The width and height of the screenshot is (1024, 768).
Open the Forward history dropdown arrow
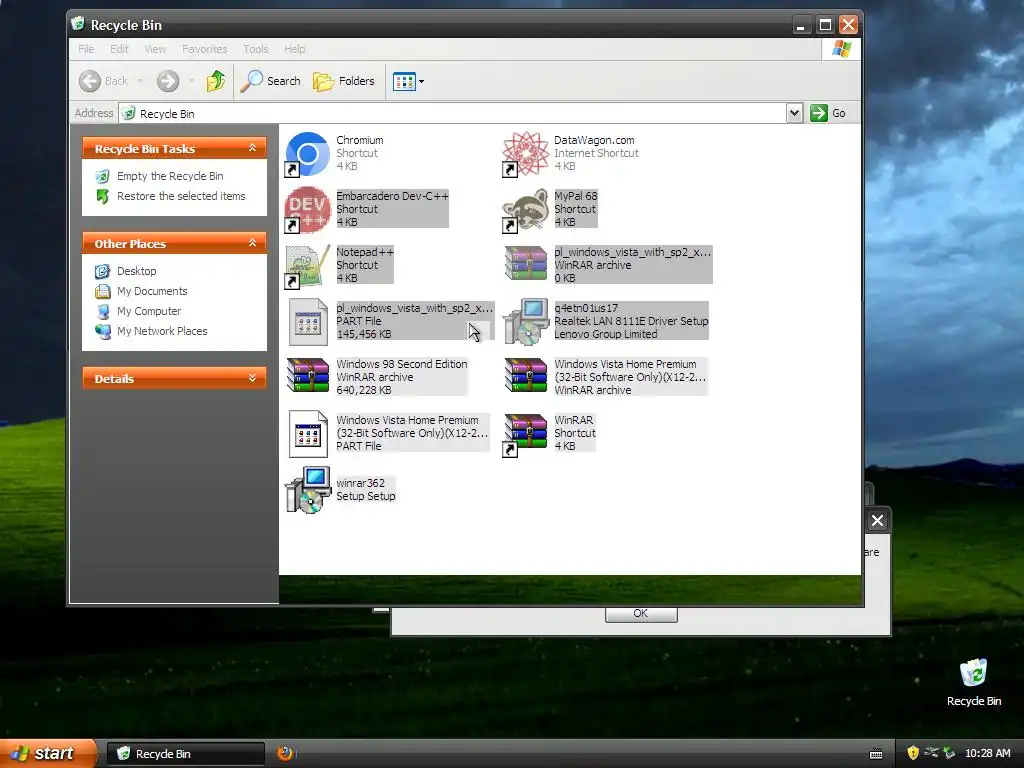point(191,81)
